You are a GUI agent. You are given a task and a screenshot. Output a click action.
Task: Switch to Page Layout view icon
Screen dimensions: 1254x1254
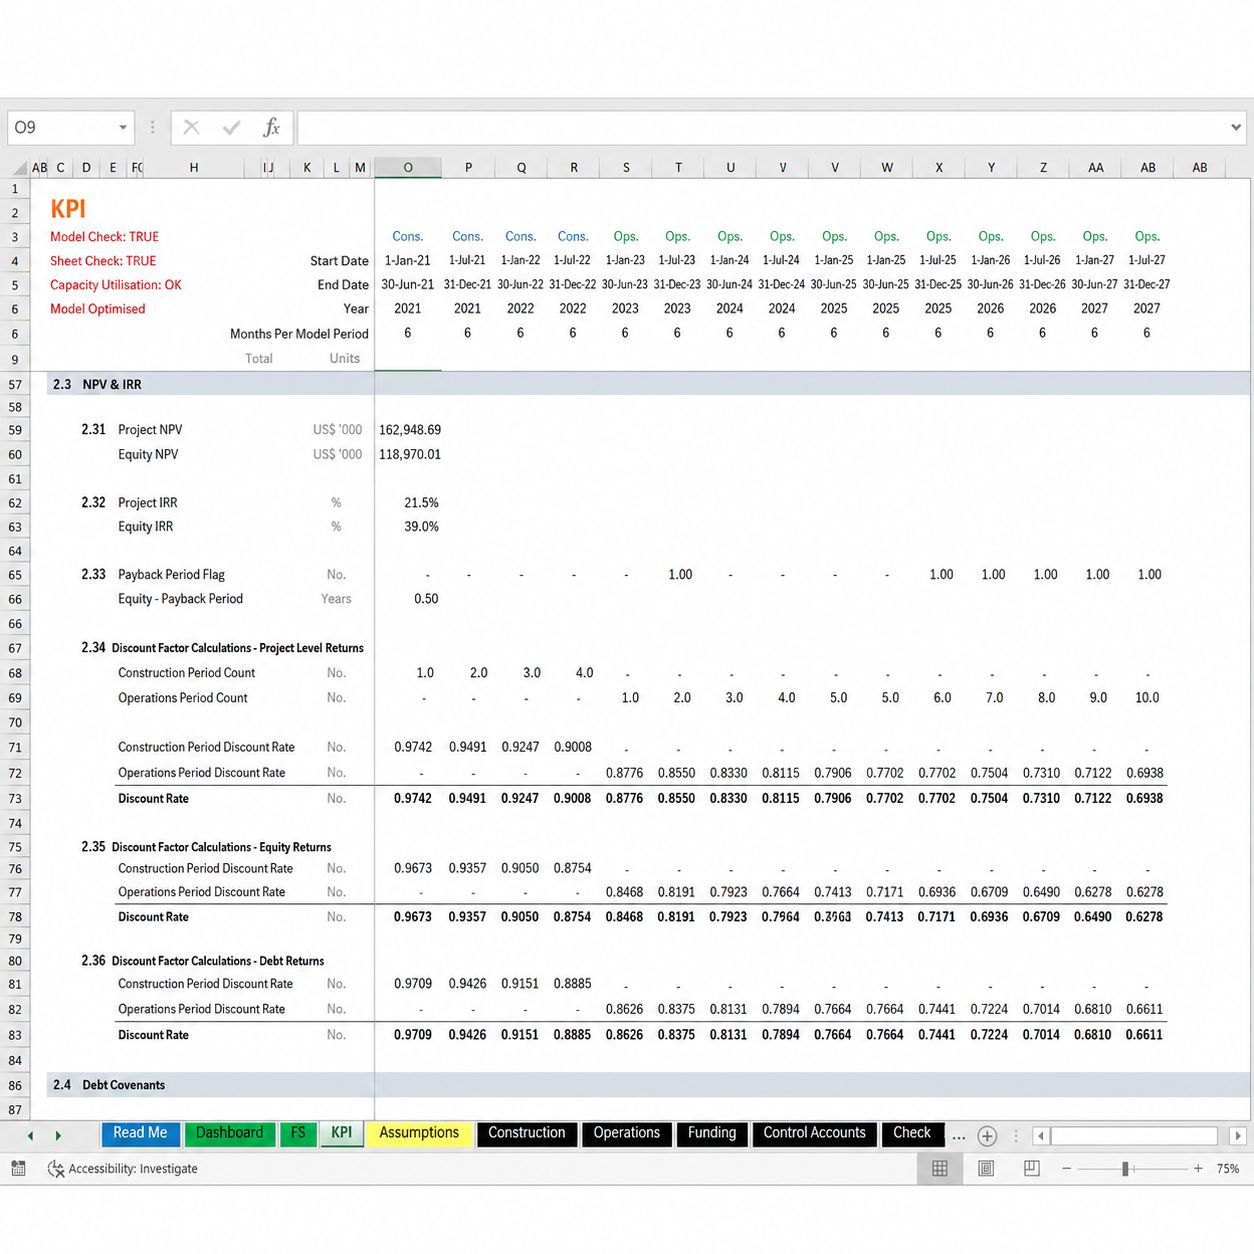(x=986, y=1168)
